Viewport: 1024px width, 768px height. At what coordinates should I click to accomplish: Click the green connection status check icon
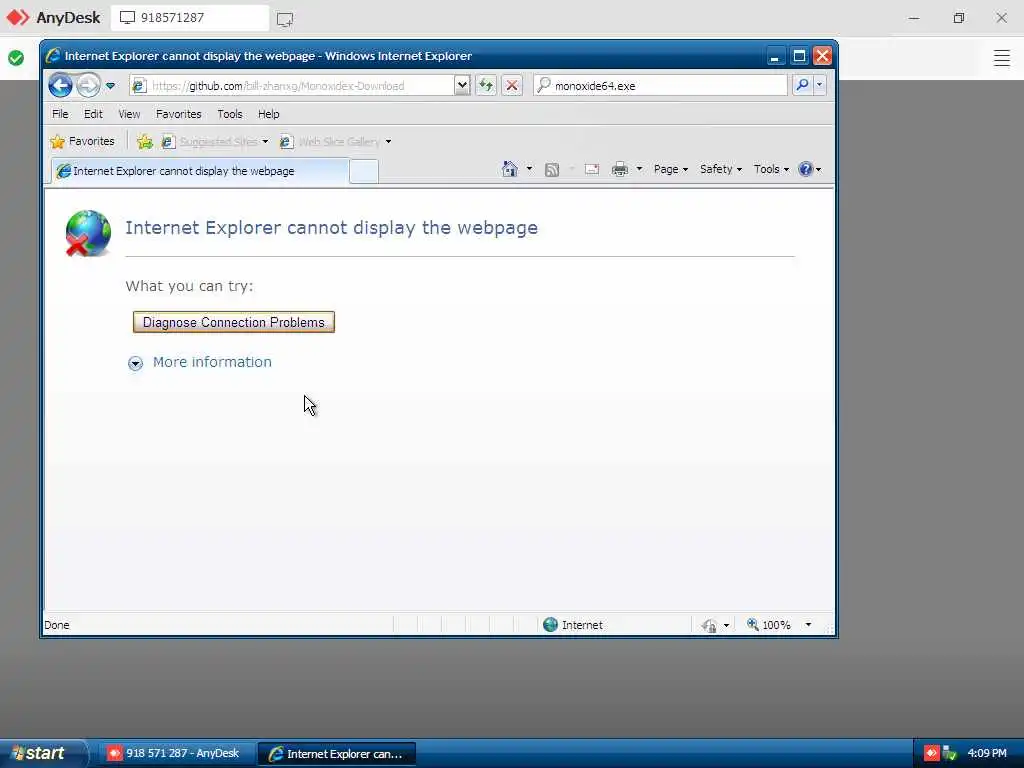16,58
